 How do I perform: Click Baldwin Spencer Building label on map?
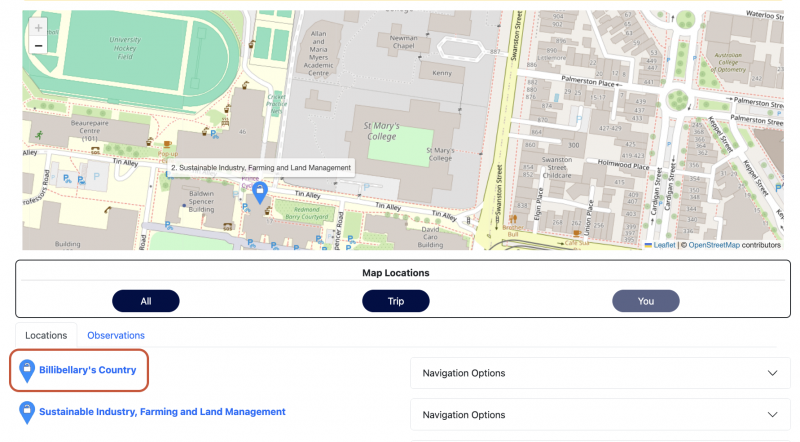pos(201,202)
